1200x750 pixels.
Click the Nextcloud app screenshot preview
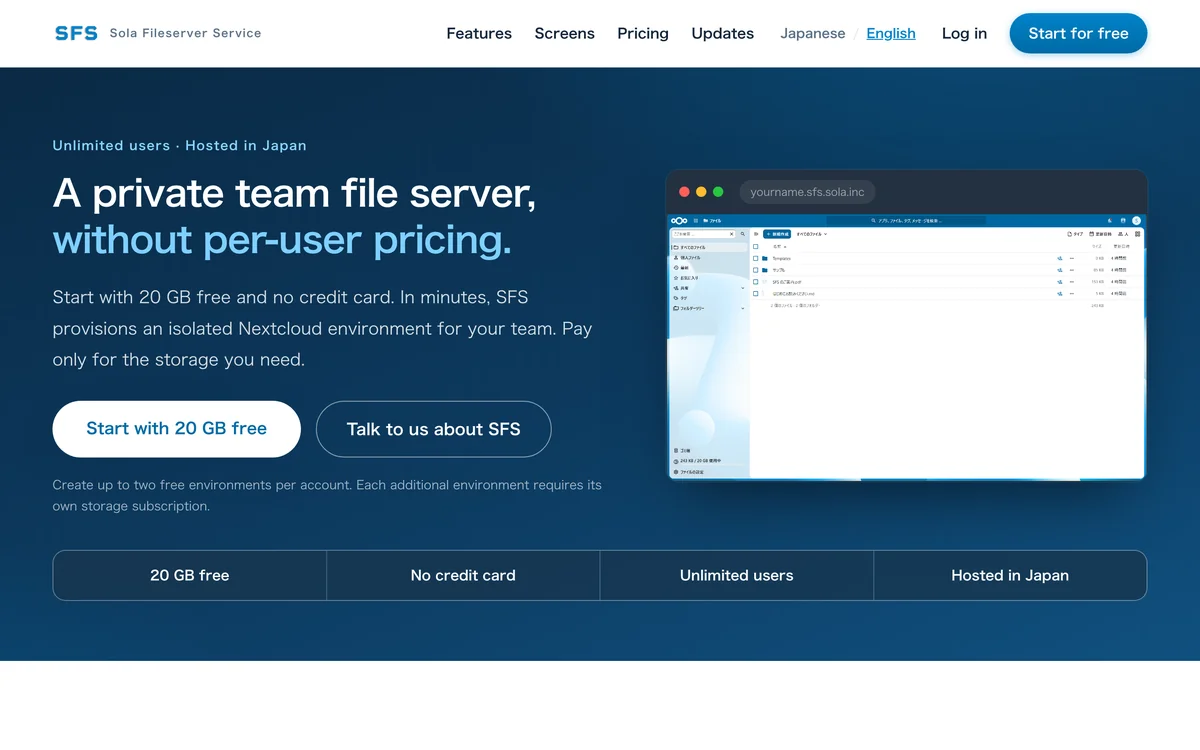(x=906, y=346)
